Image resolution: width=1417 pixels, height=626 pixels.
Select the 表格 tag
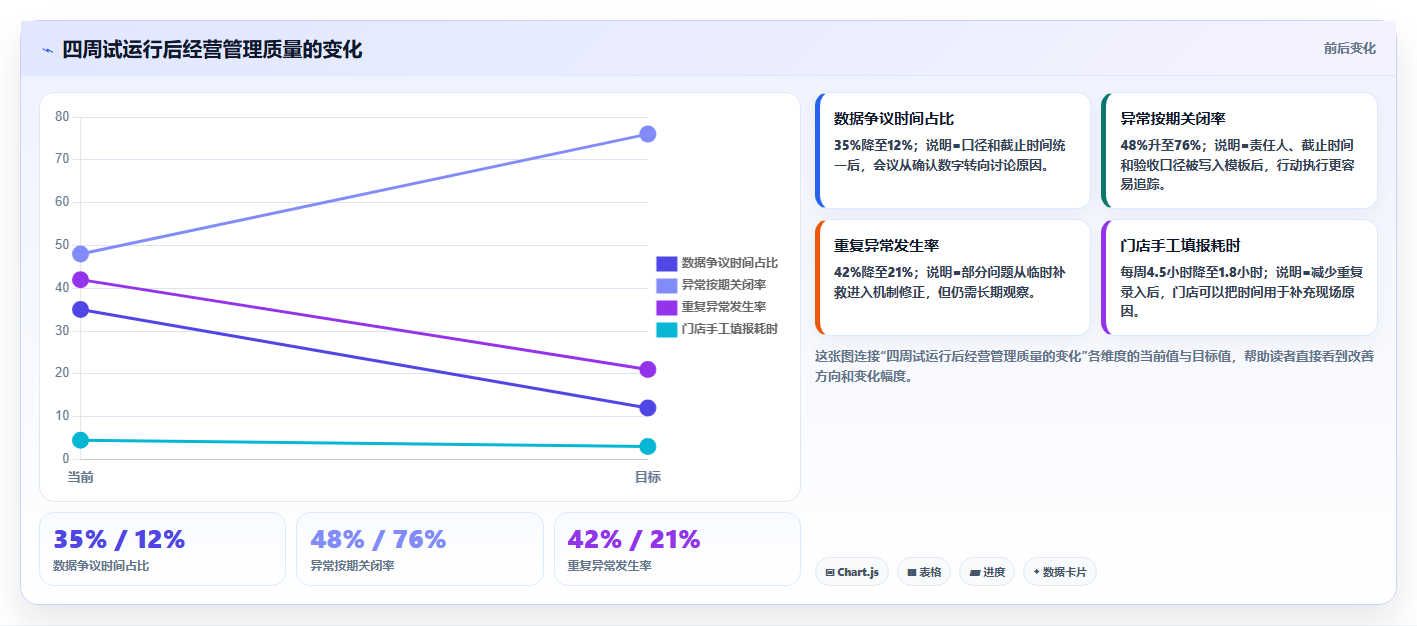coord(923,572)
